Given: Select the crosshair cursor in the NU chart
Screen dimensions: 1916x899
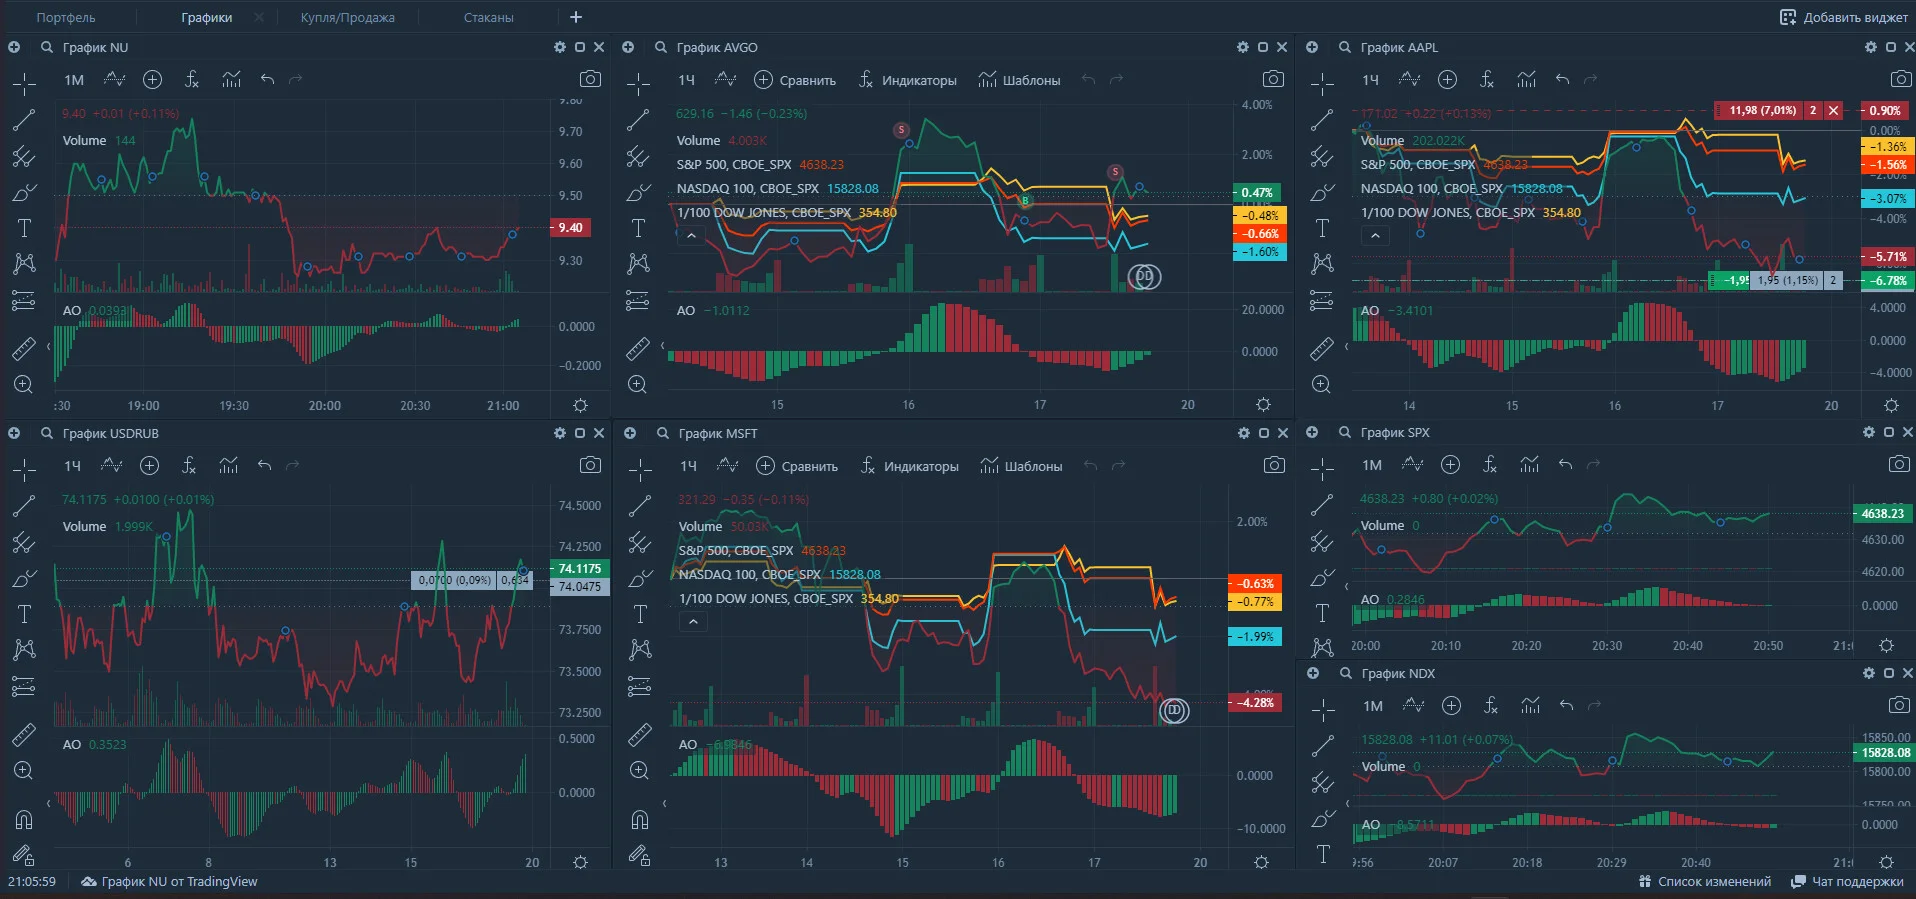Looking at the screenshot, I should 24,84.
